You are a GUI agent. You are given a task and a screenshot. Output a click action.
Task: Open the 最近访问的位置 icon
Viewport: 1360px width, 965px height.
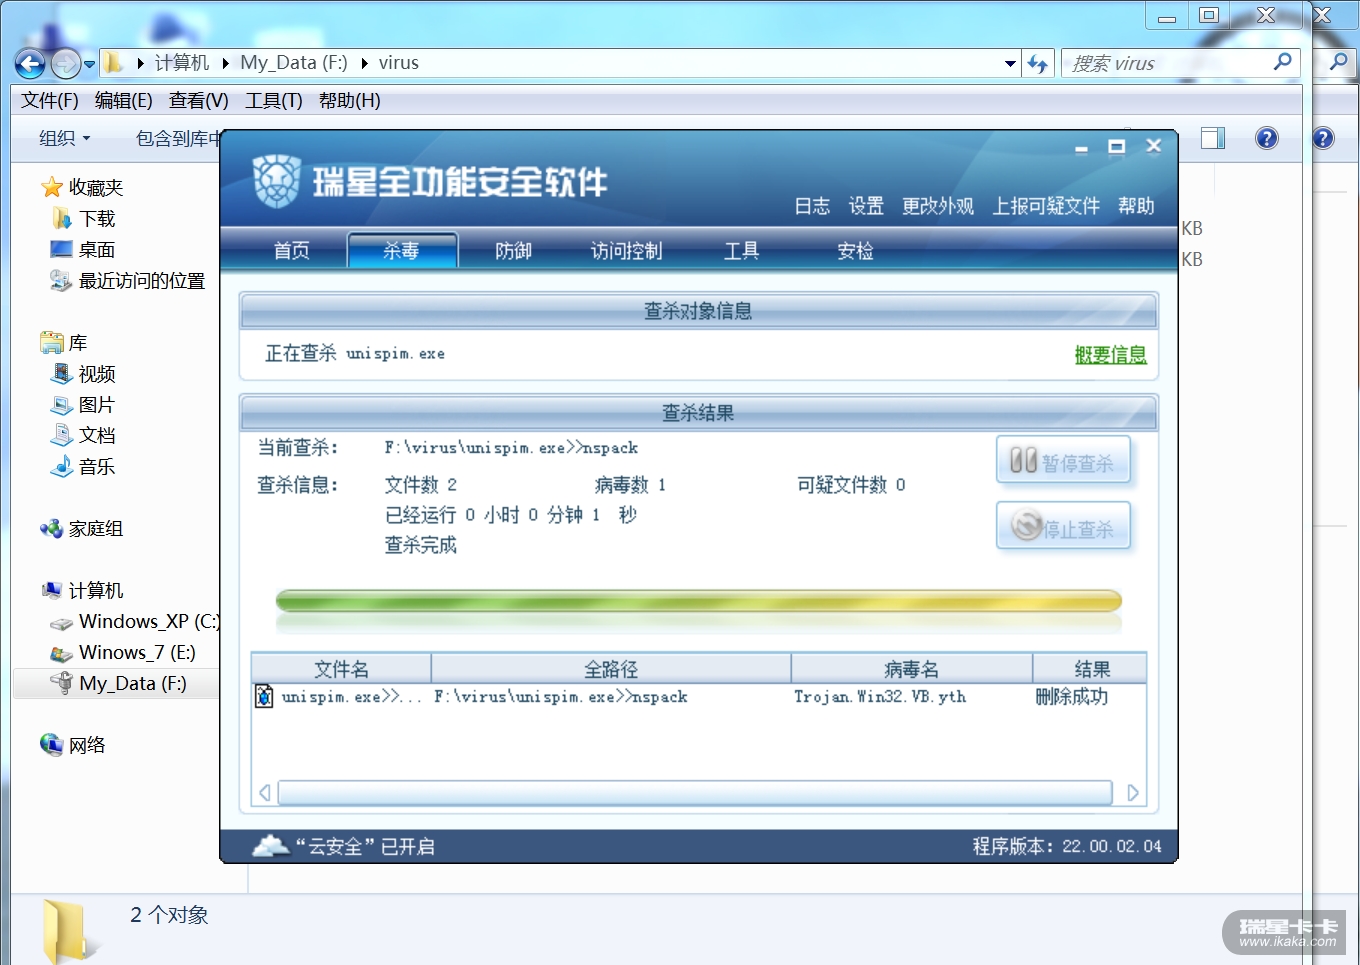[x=61, y=280]
